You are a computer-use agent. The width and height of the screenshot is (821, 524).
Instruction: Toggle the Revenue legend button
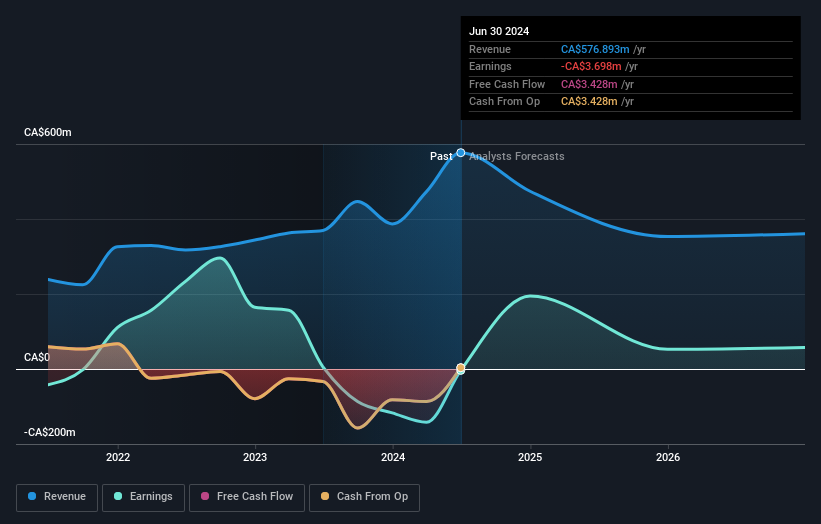(57, 497)
